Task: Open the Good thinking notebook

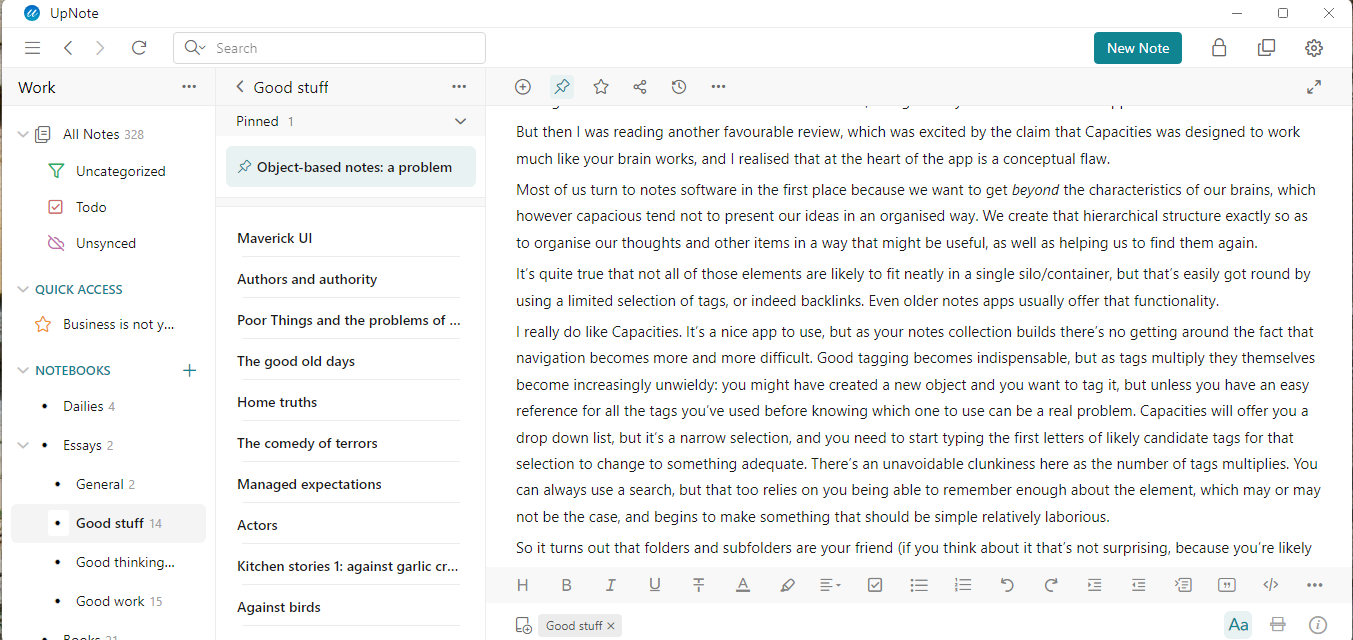Action: tap(124, 562)
